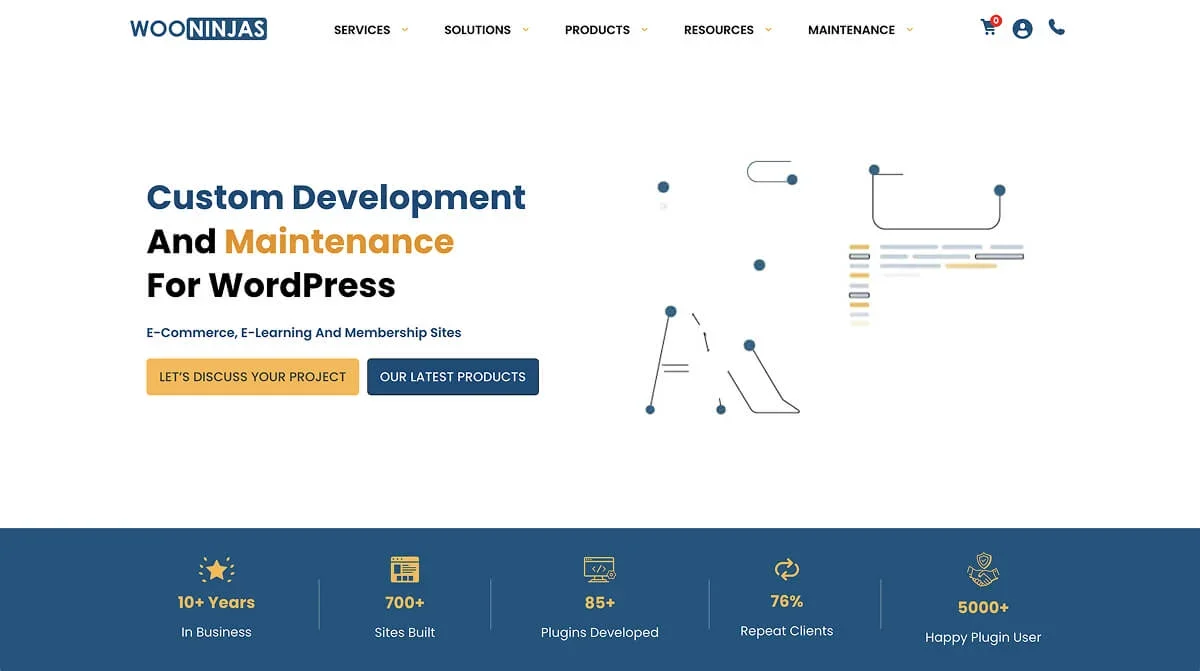Expand the Resources dropdown arrow
The image size is (1200, 671).
point(768,29)
